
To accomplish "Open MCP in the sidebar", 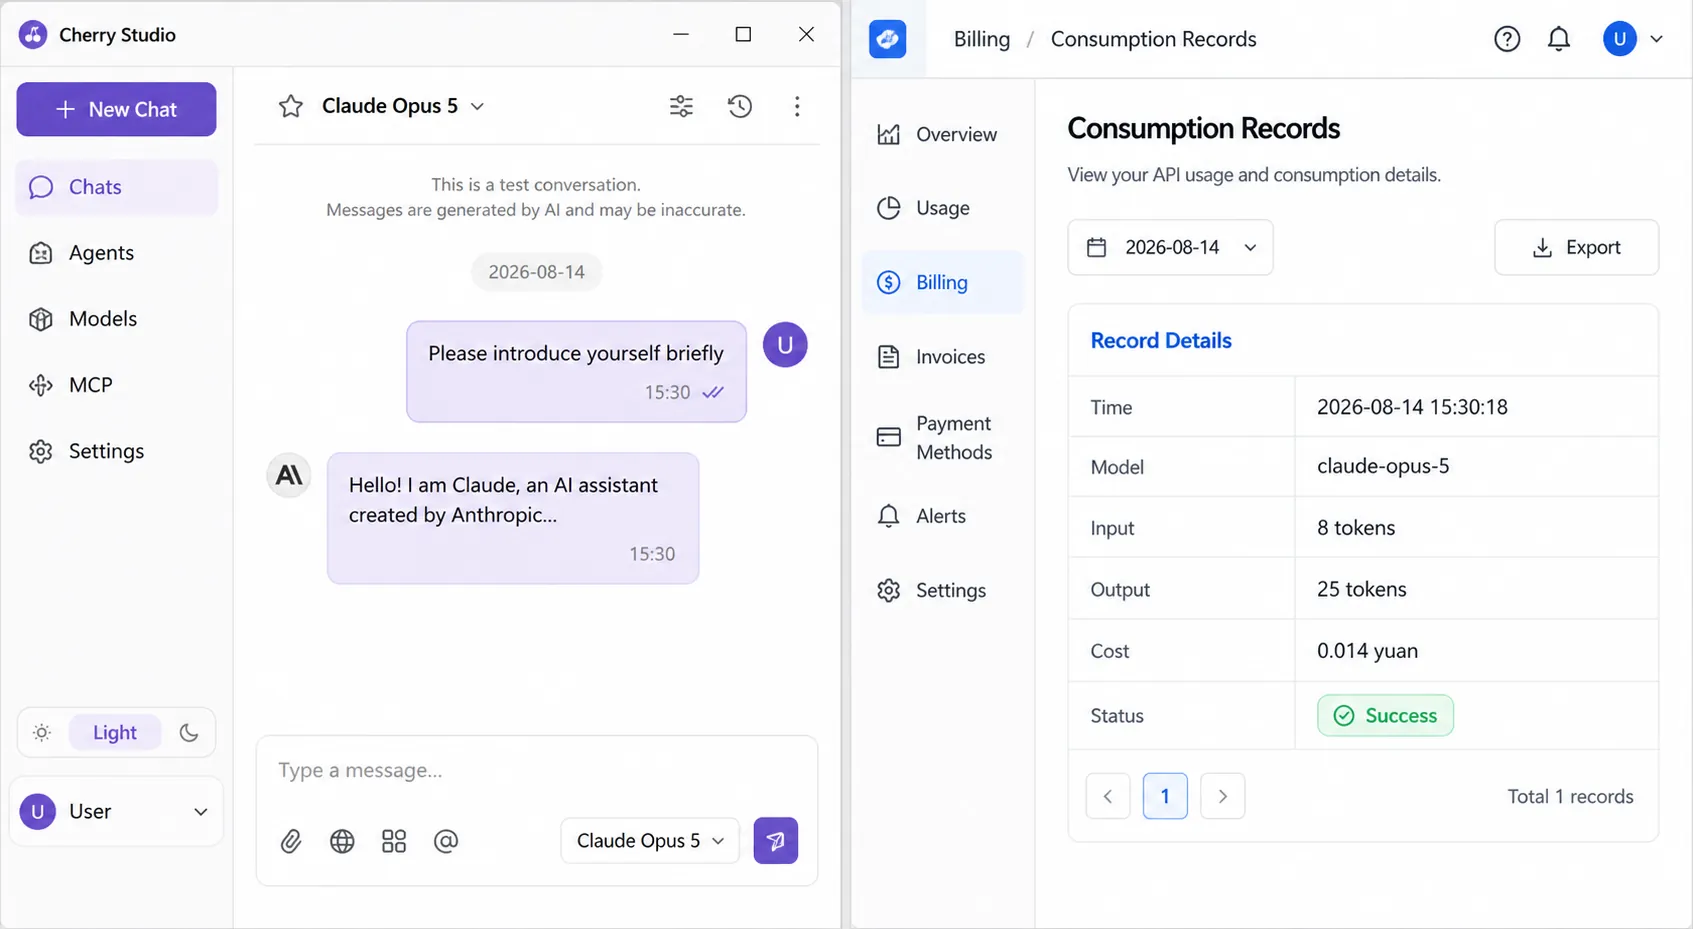I will (x=116, y=385).
